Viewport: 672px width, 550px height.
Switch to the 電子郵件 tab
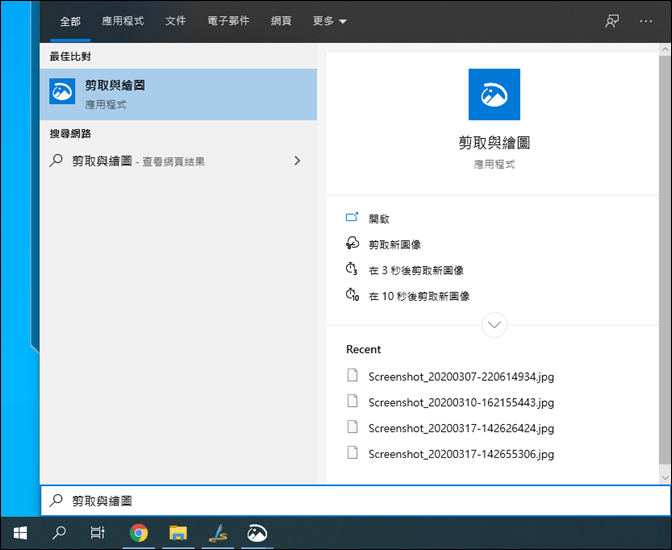(x=228, y=21)
